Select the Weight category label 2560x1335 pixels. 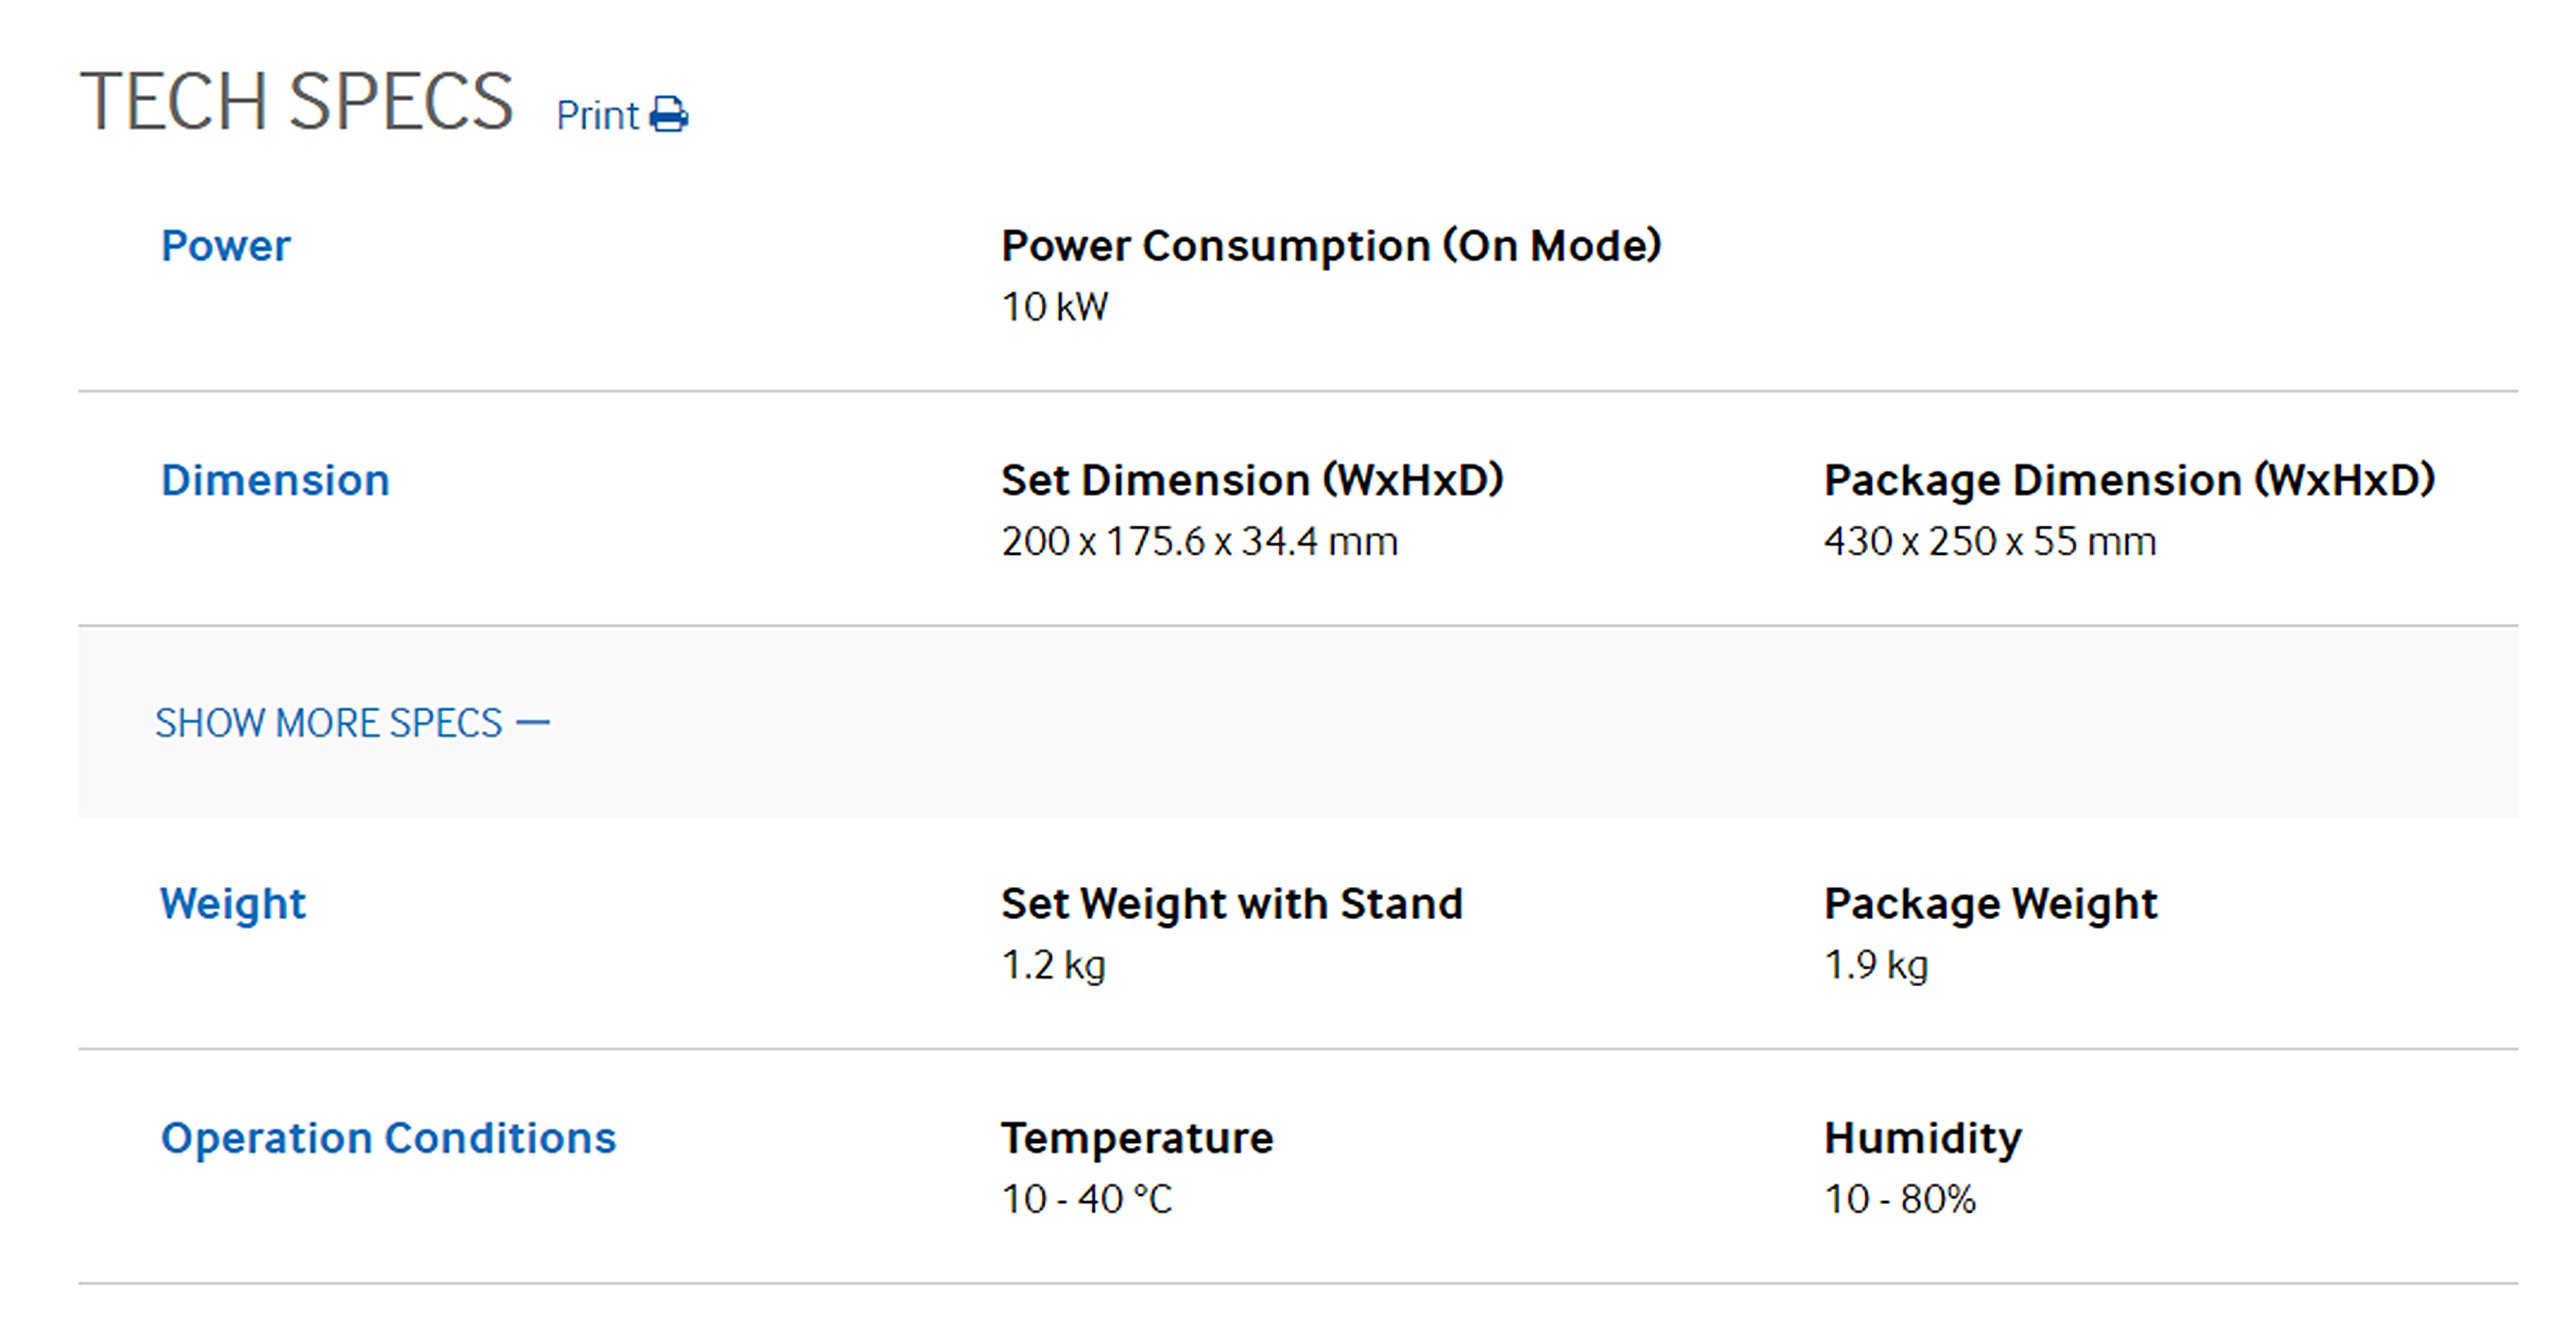233,904
